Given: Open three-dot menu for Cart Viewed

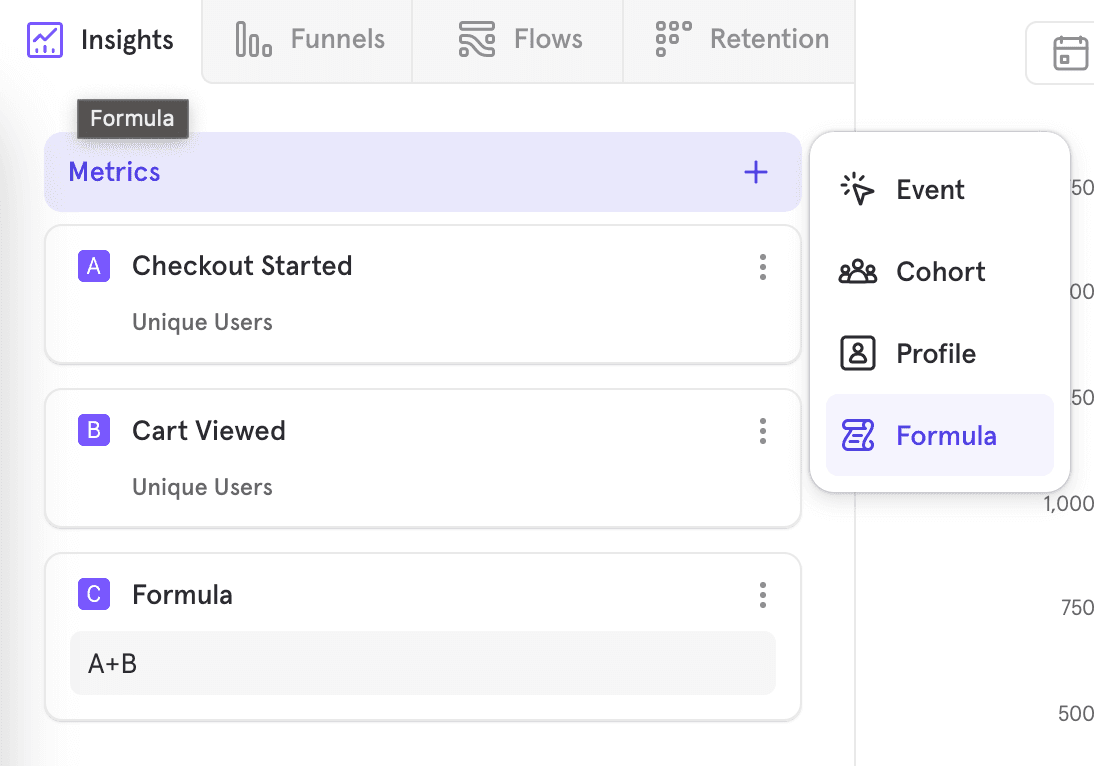Looking at the screenshot, I should 763,431.
